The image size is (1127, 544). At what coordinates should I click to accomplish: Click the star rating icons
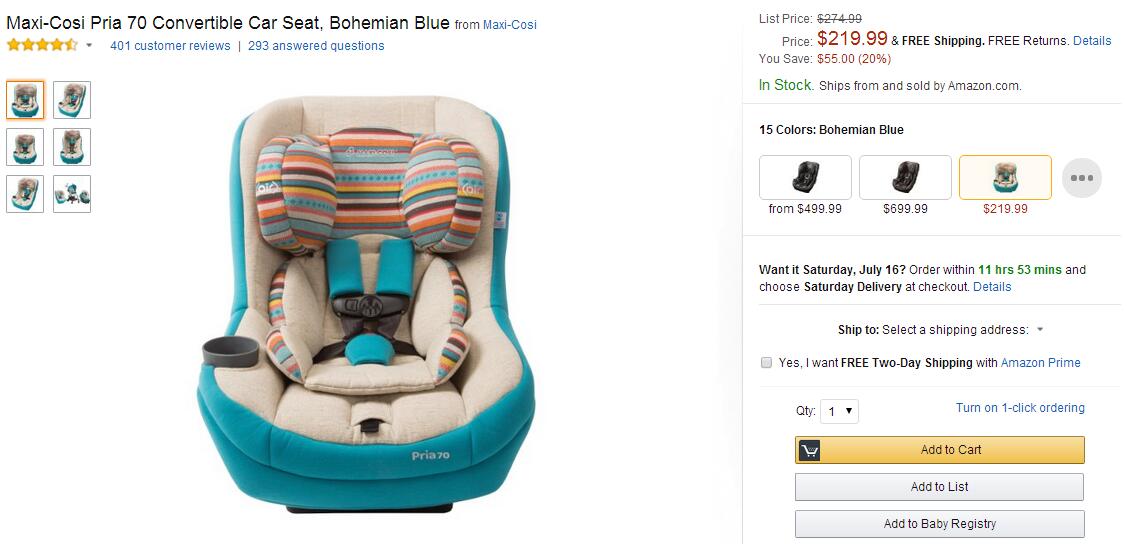[x=41, y=45]
